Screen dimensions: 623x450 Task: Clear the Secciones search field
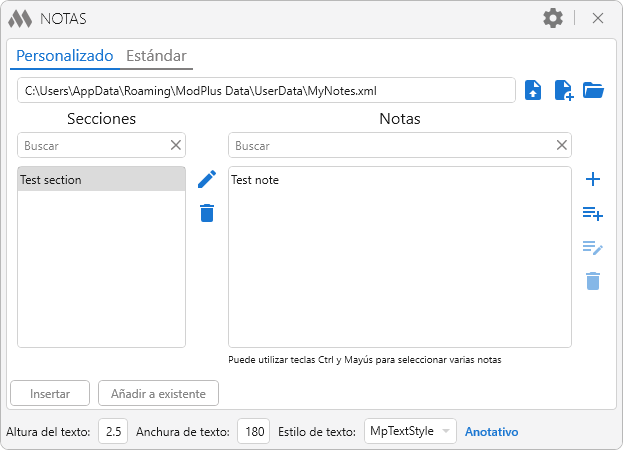pyautogui.click(x=176, y=145)
